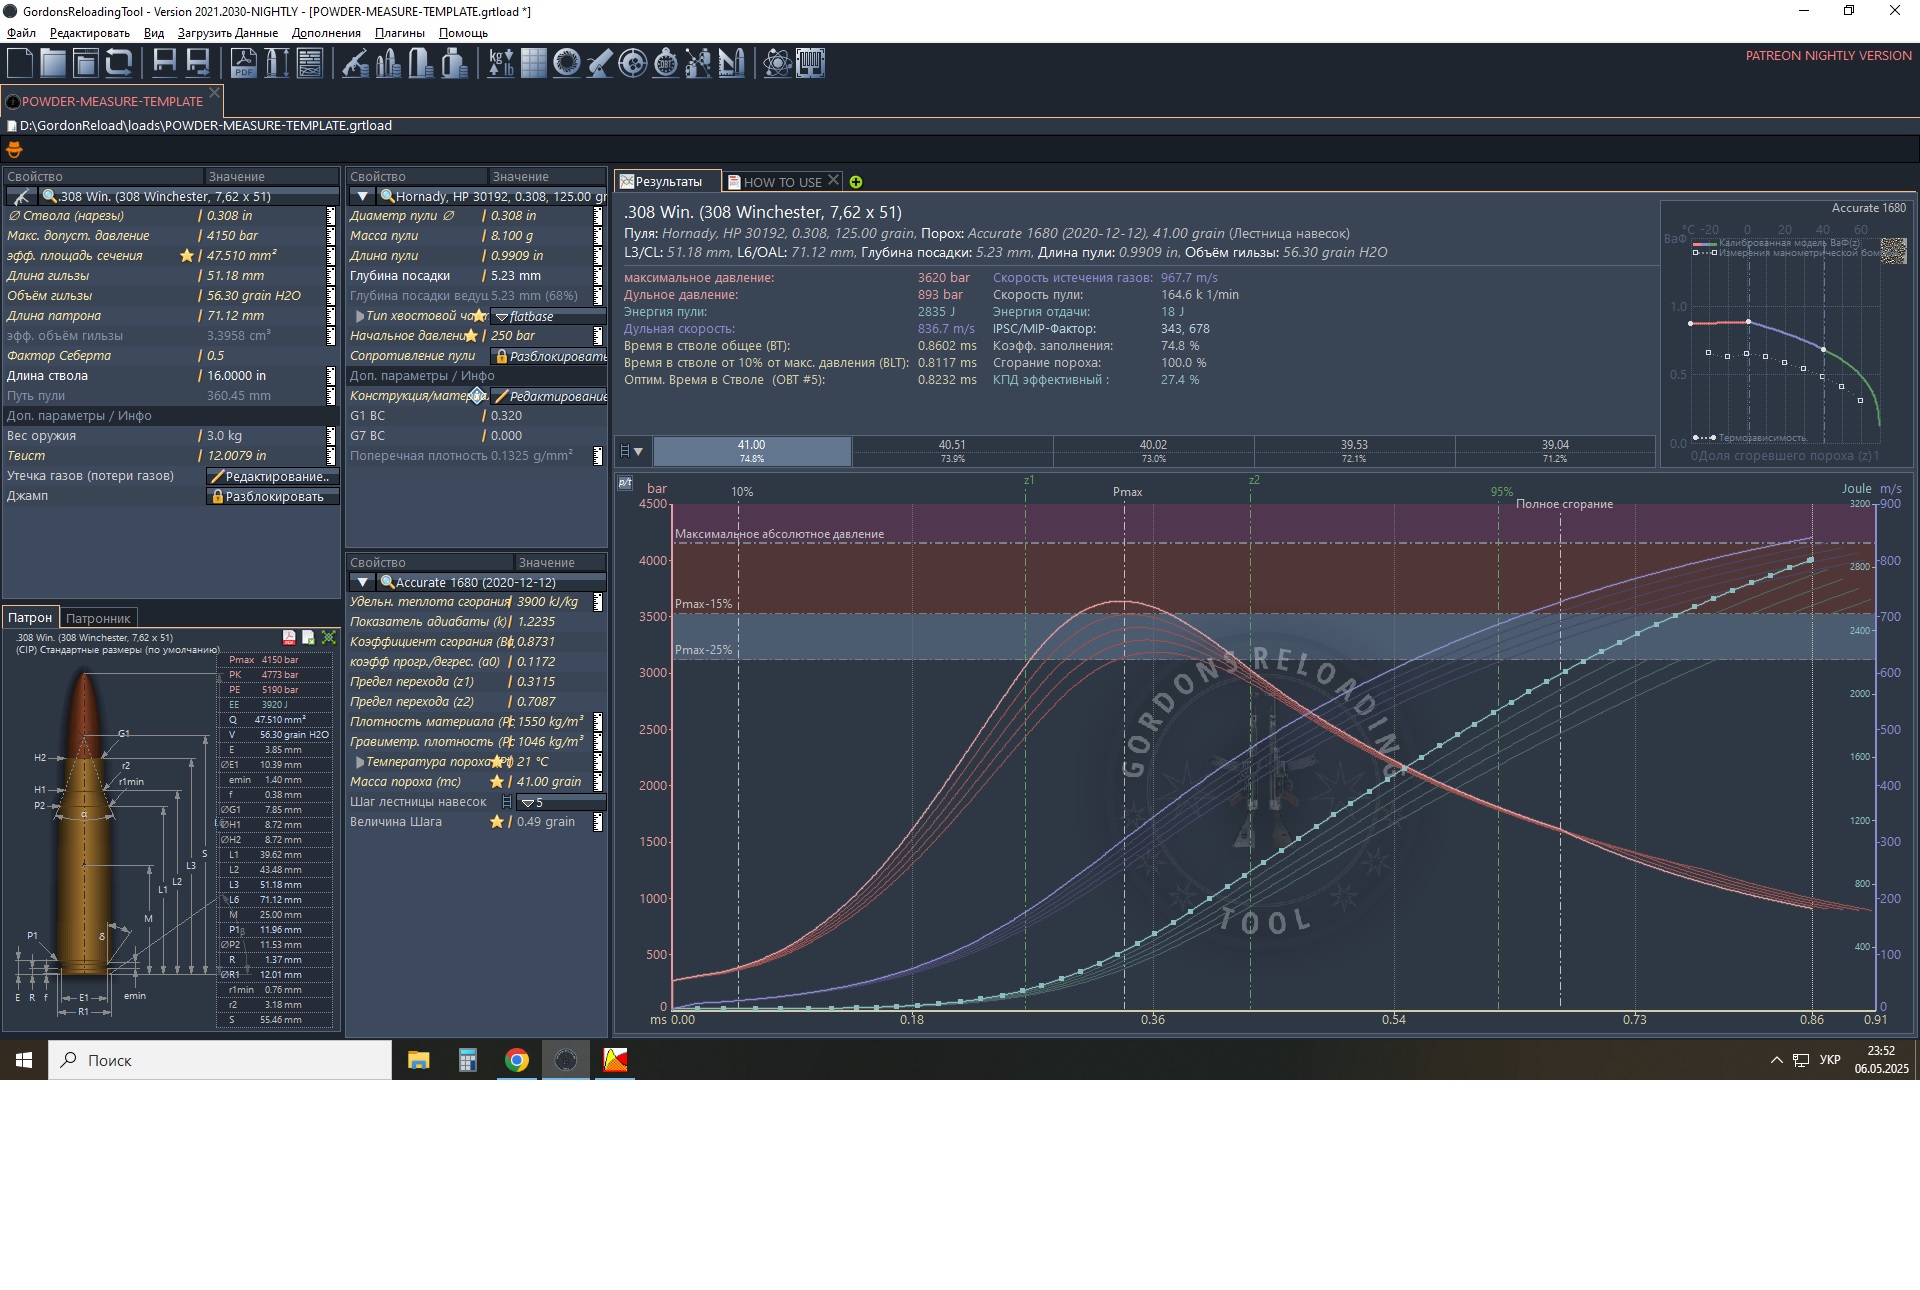
Task: Toggle checkbox beside Macca пули value
Action: click(597, 236)
